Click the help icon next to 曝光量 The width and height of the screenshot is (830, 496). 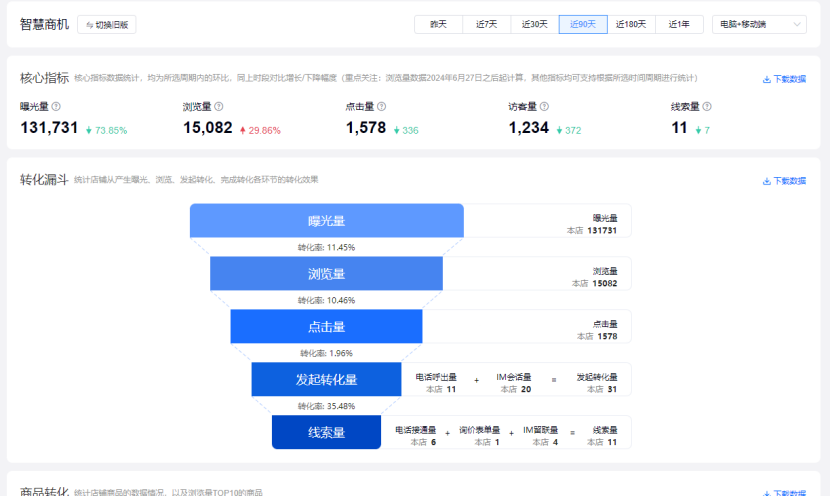point(56,106)
